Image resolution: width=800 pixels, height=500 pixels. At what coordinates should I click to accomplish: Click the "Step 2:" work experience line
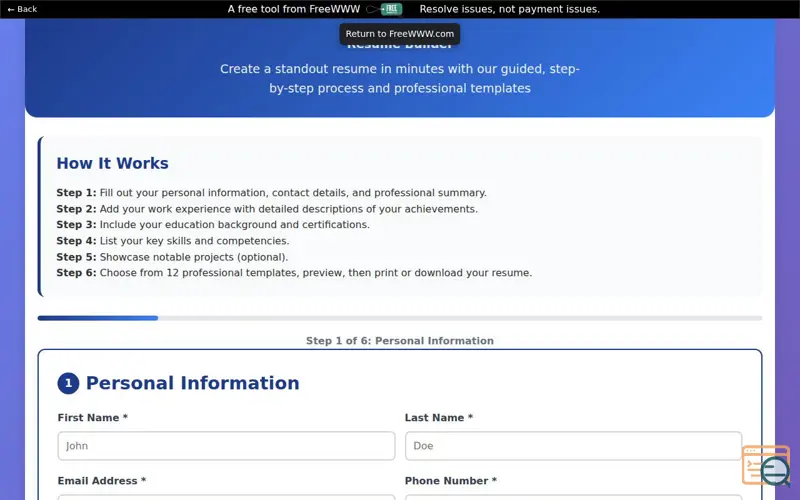tap(267, 209)
